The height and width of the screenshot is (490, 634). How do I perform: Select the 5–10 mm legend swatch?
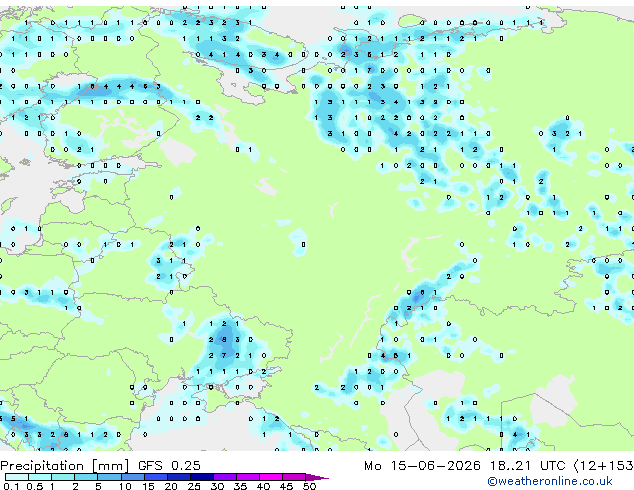pos(109,477)
